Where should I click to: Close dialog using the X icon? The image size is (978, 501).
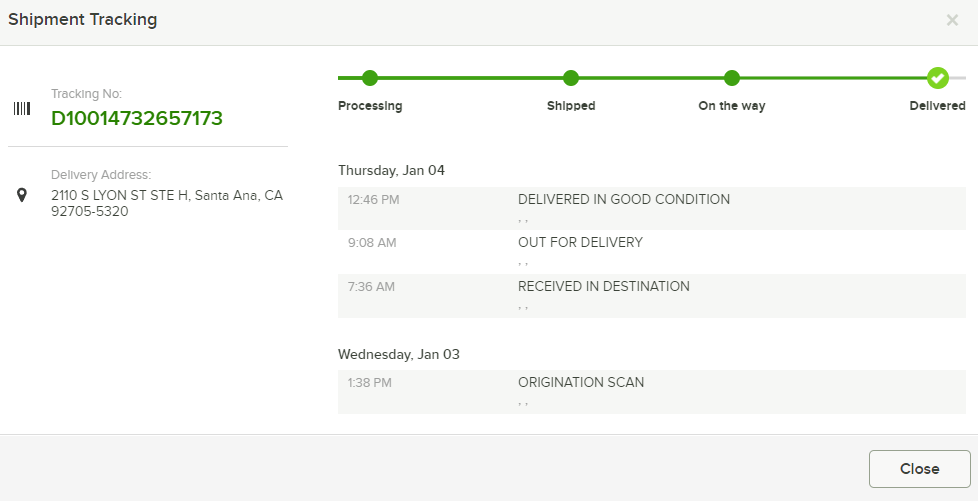pos(952,20)
